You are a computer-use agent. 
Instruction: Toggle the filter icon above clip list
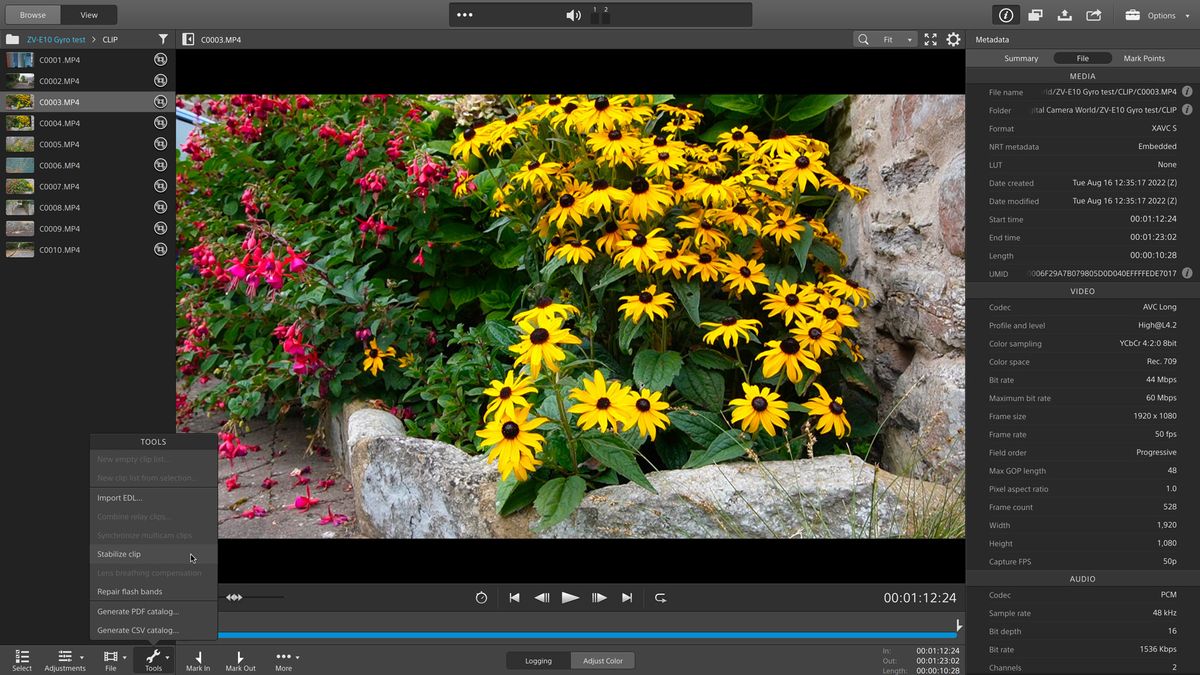[163, 37]
